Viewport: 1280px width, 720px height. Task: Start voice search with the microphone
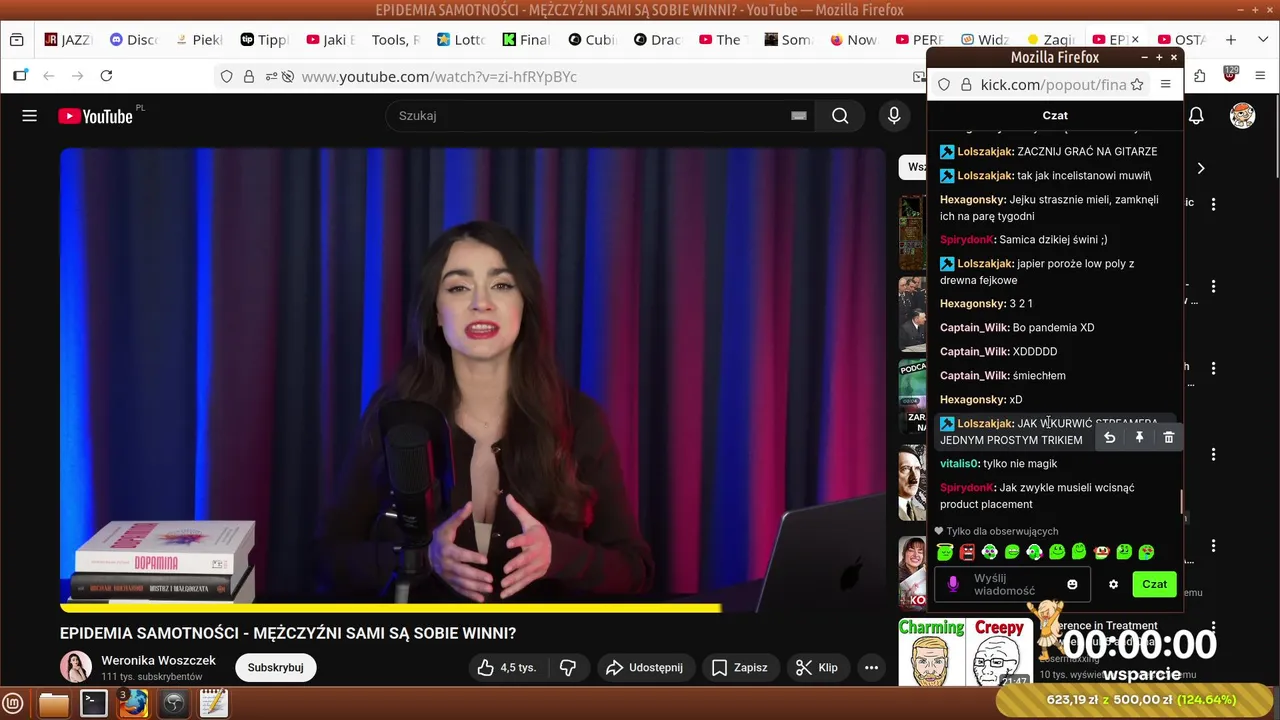click(x=895, y=116)
